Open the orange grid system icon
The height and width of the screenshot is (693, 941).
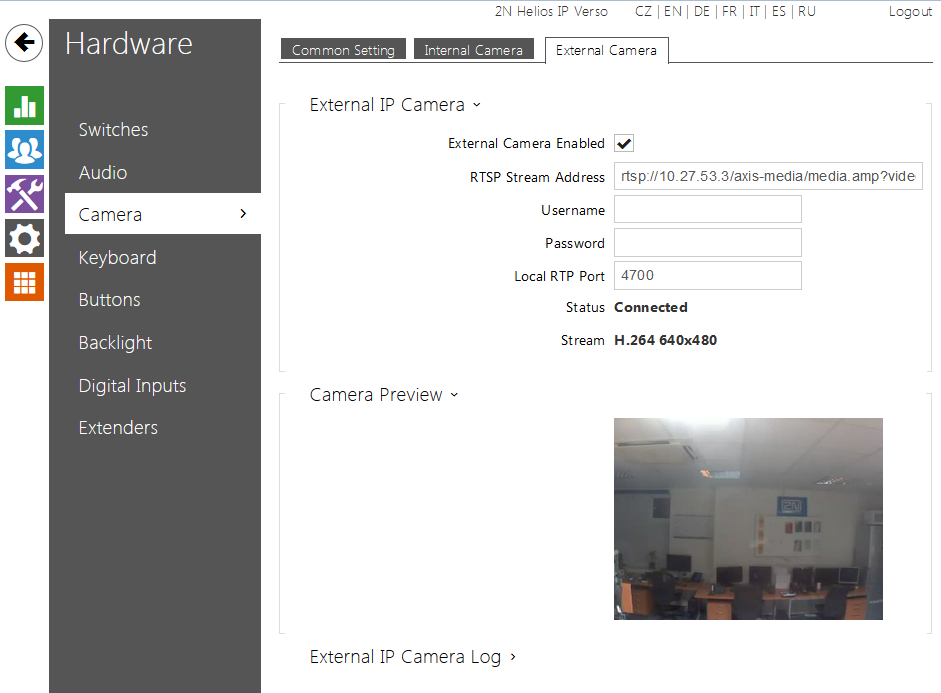click(24, 282)
